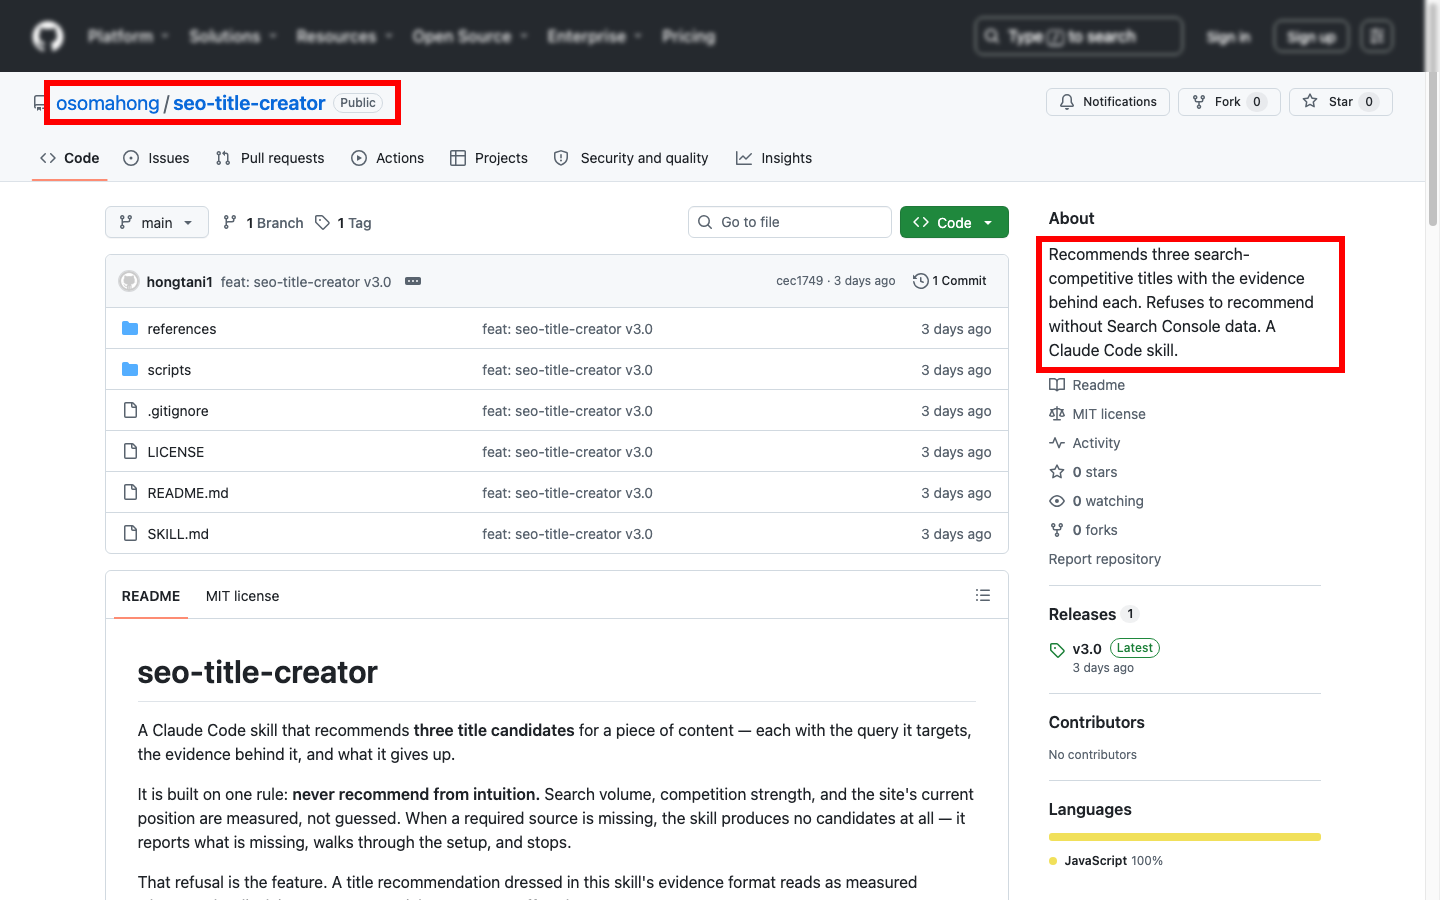Open the README outline list icon
1440x900 pixels.
click(x=983, y=595)
